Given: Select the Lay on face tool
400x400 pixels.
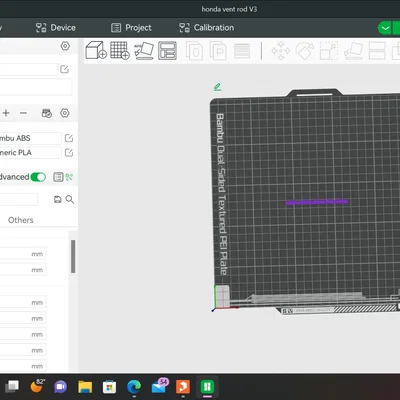Looking at the screenshot, I should [x=353, y=51].
